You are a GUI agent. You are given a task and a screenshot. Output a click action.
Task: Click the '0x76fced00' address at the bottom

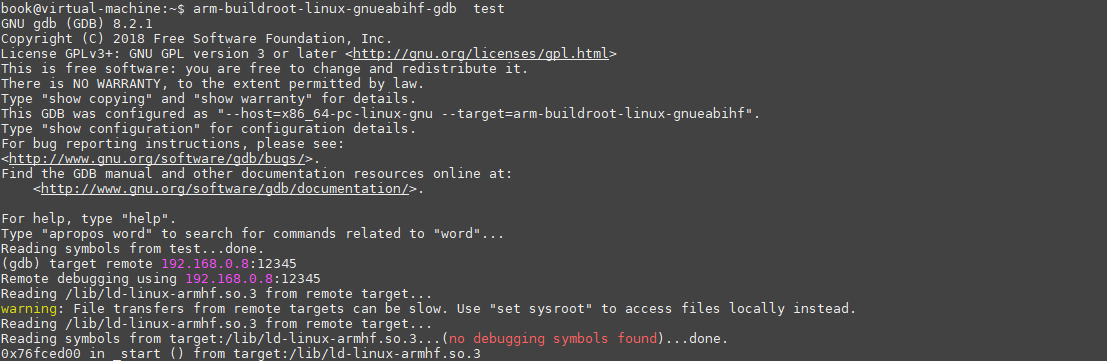point(41,353)
